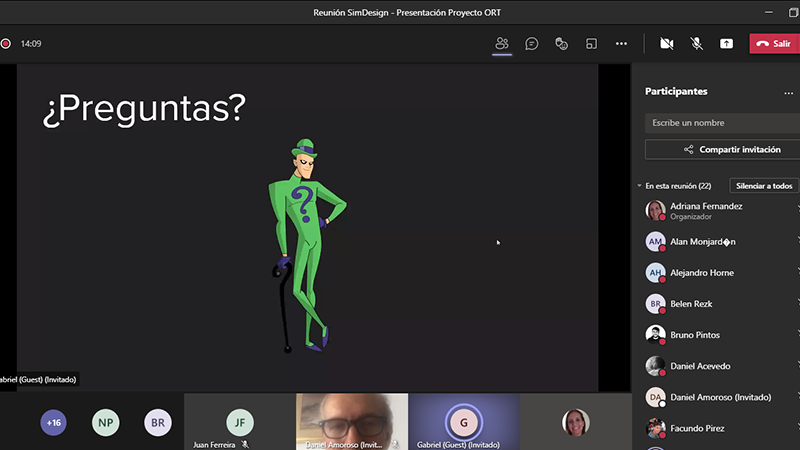This screenshot has width=800, height=450.
Task: Open the rooms icon in toolbar
Action: click(591, 44)
